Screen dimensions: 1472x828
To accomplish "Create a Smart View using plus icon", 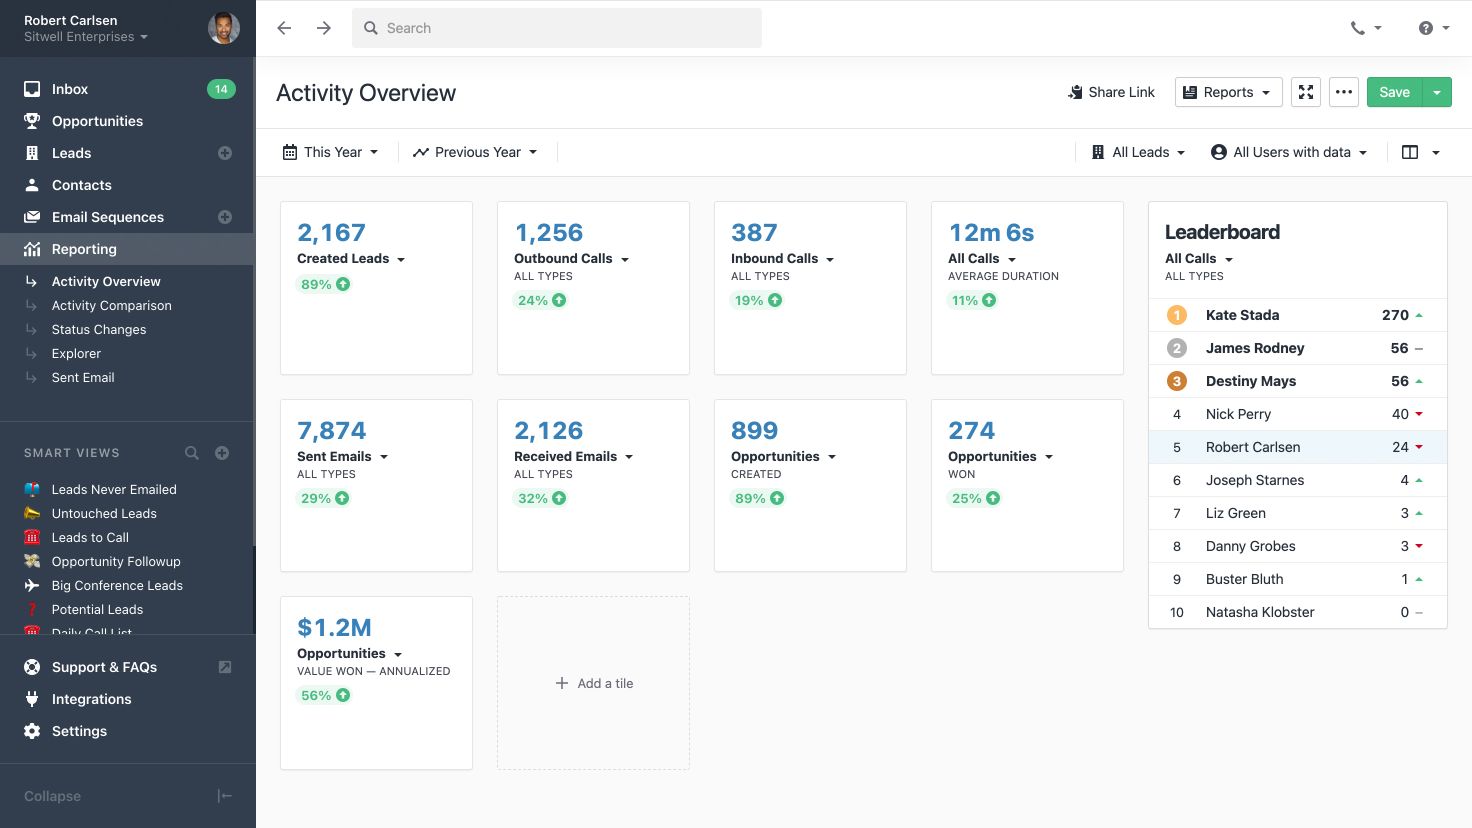I will pyautogui.click(x=221, y=452).
